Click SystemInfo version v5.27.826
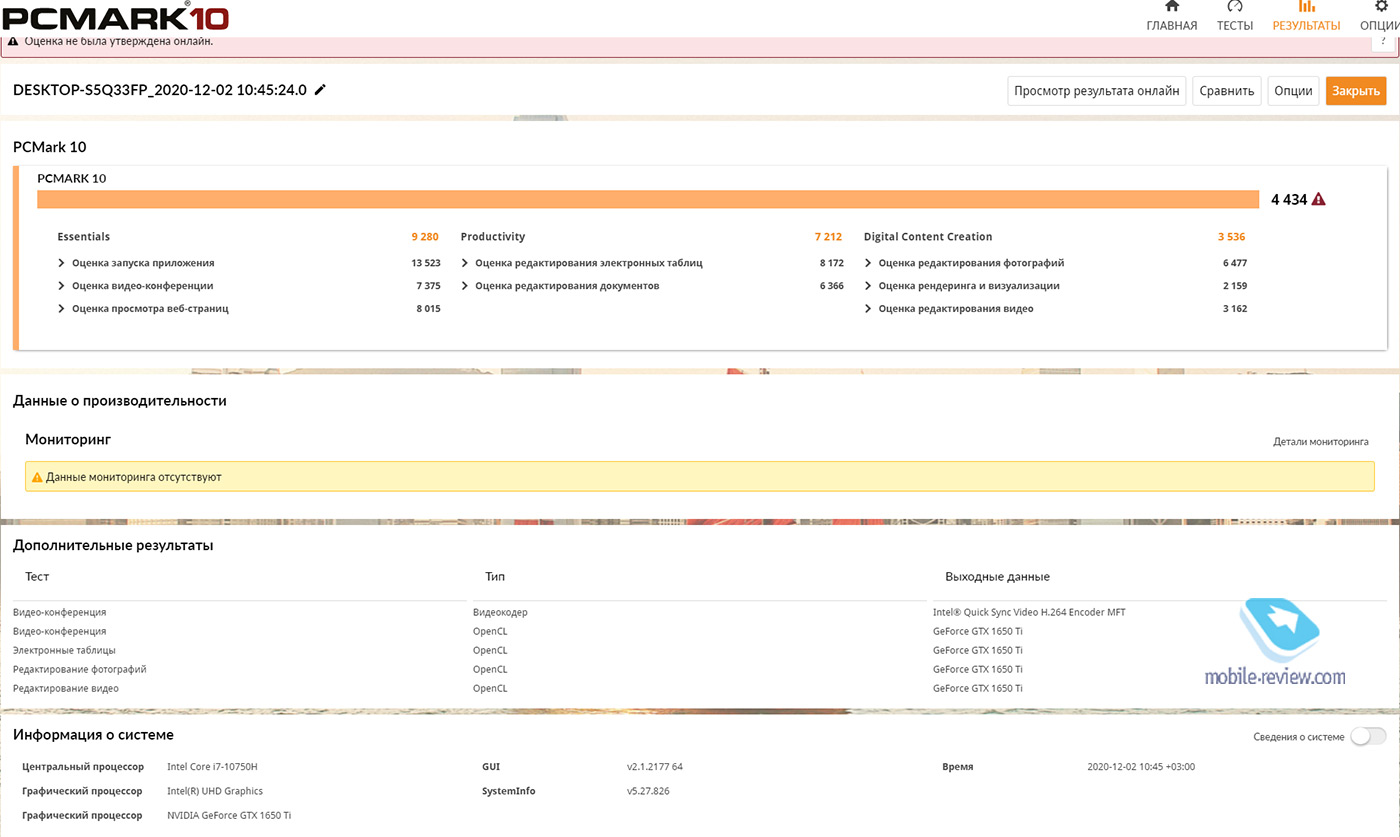Viewport: 1400px width, 837px height. click(648, 791)
